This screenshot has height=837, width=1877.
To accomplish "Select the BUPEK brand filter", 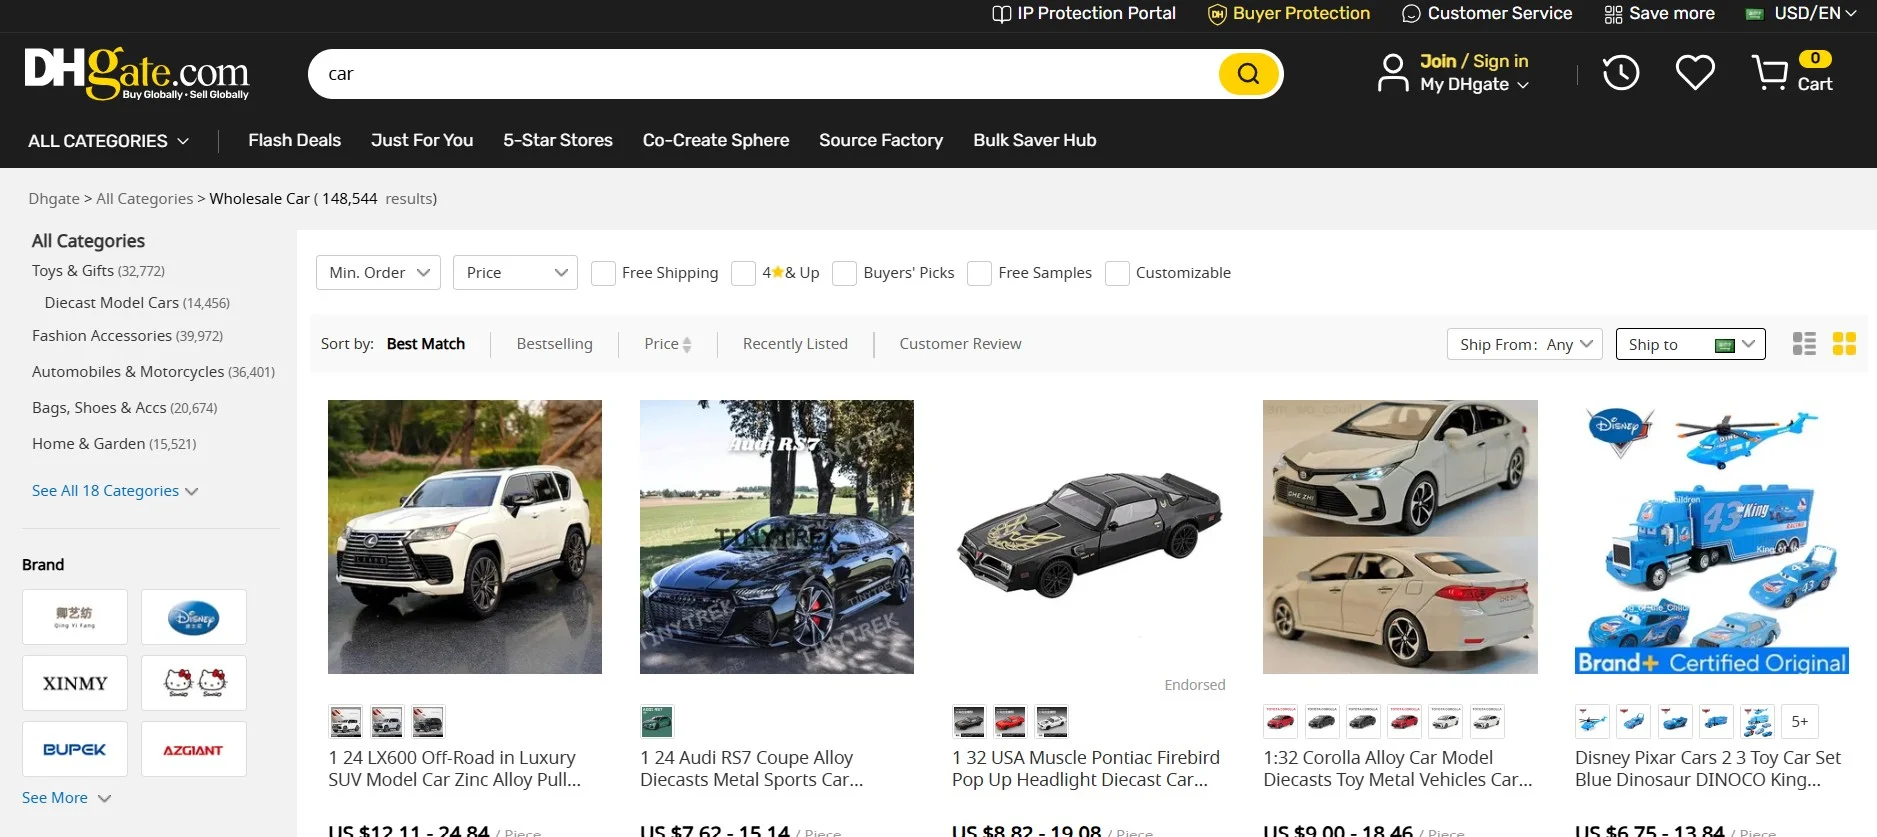I will point(75,749).
